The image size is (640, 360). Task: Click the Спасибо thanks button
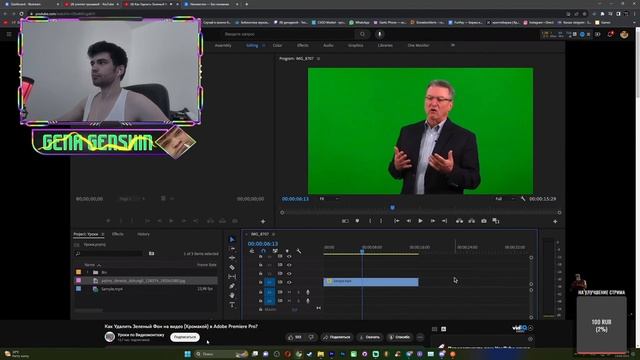click(x=400, y=337)
